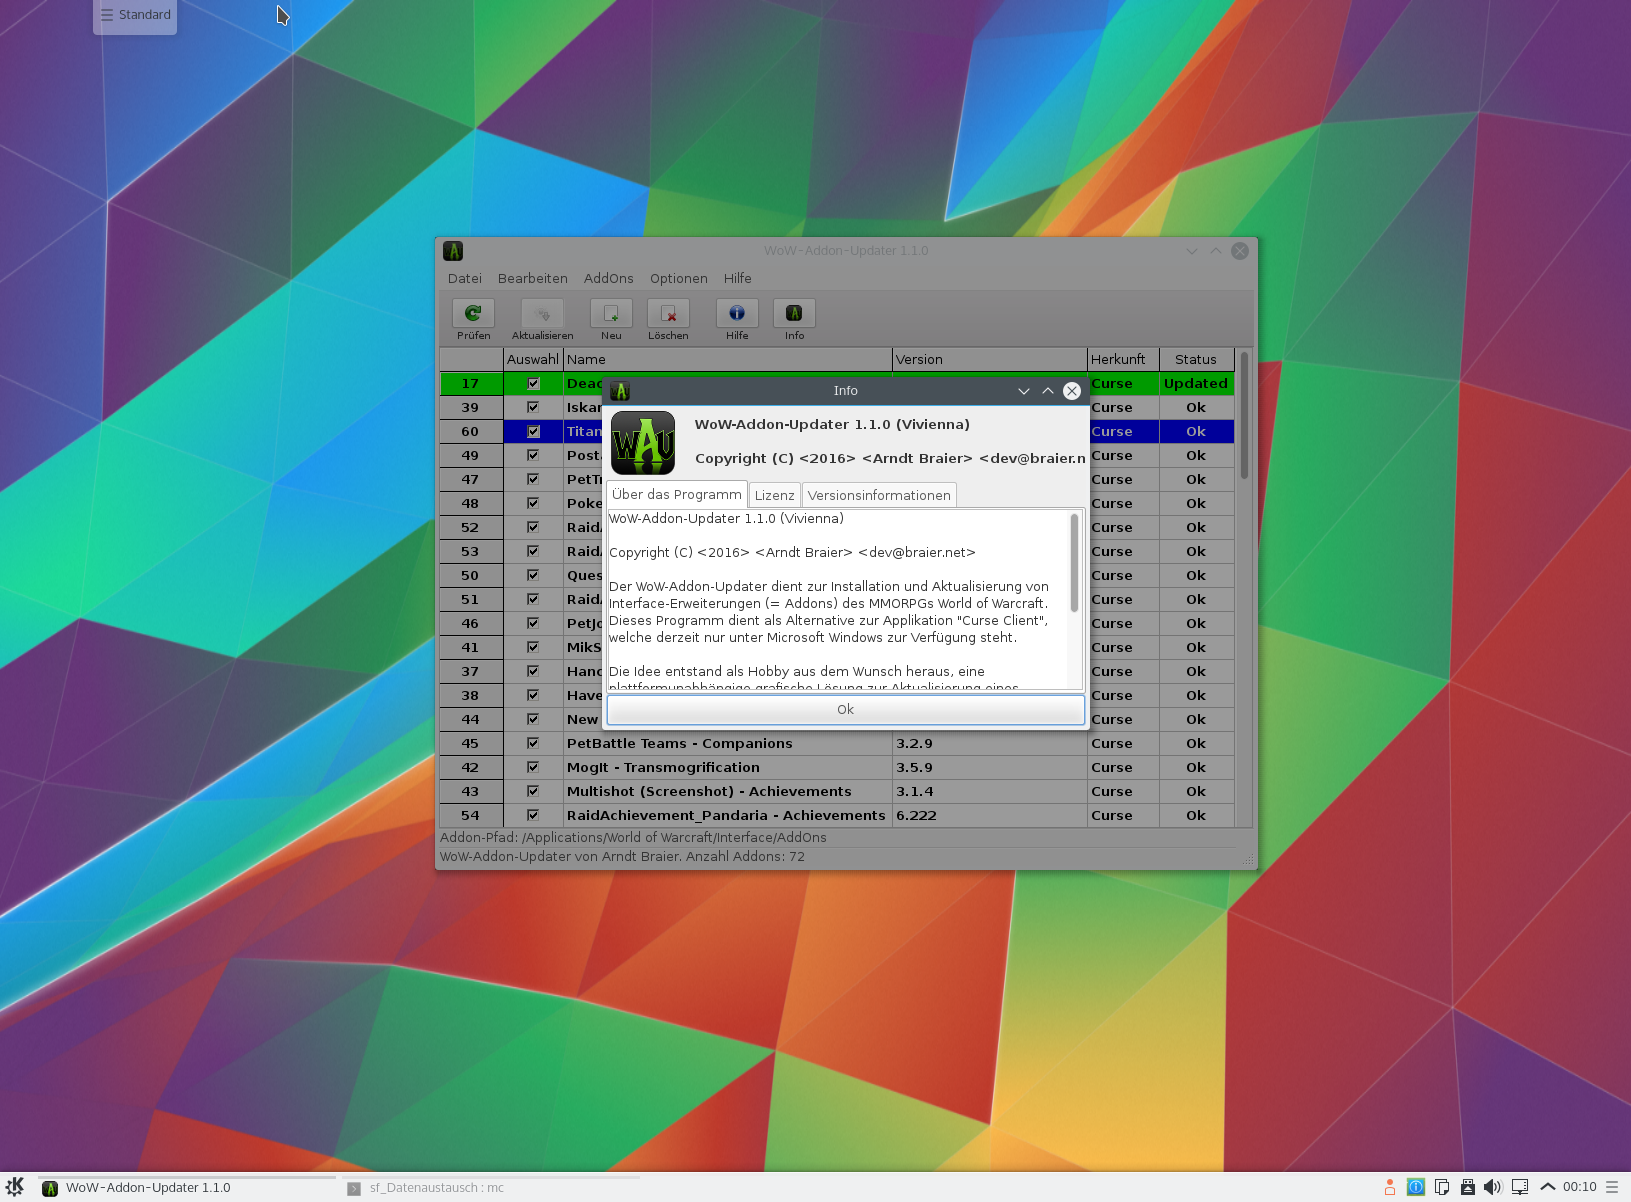Toggle the checkbox for addon row 45

pyautogui.click(x=533, y=743)
